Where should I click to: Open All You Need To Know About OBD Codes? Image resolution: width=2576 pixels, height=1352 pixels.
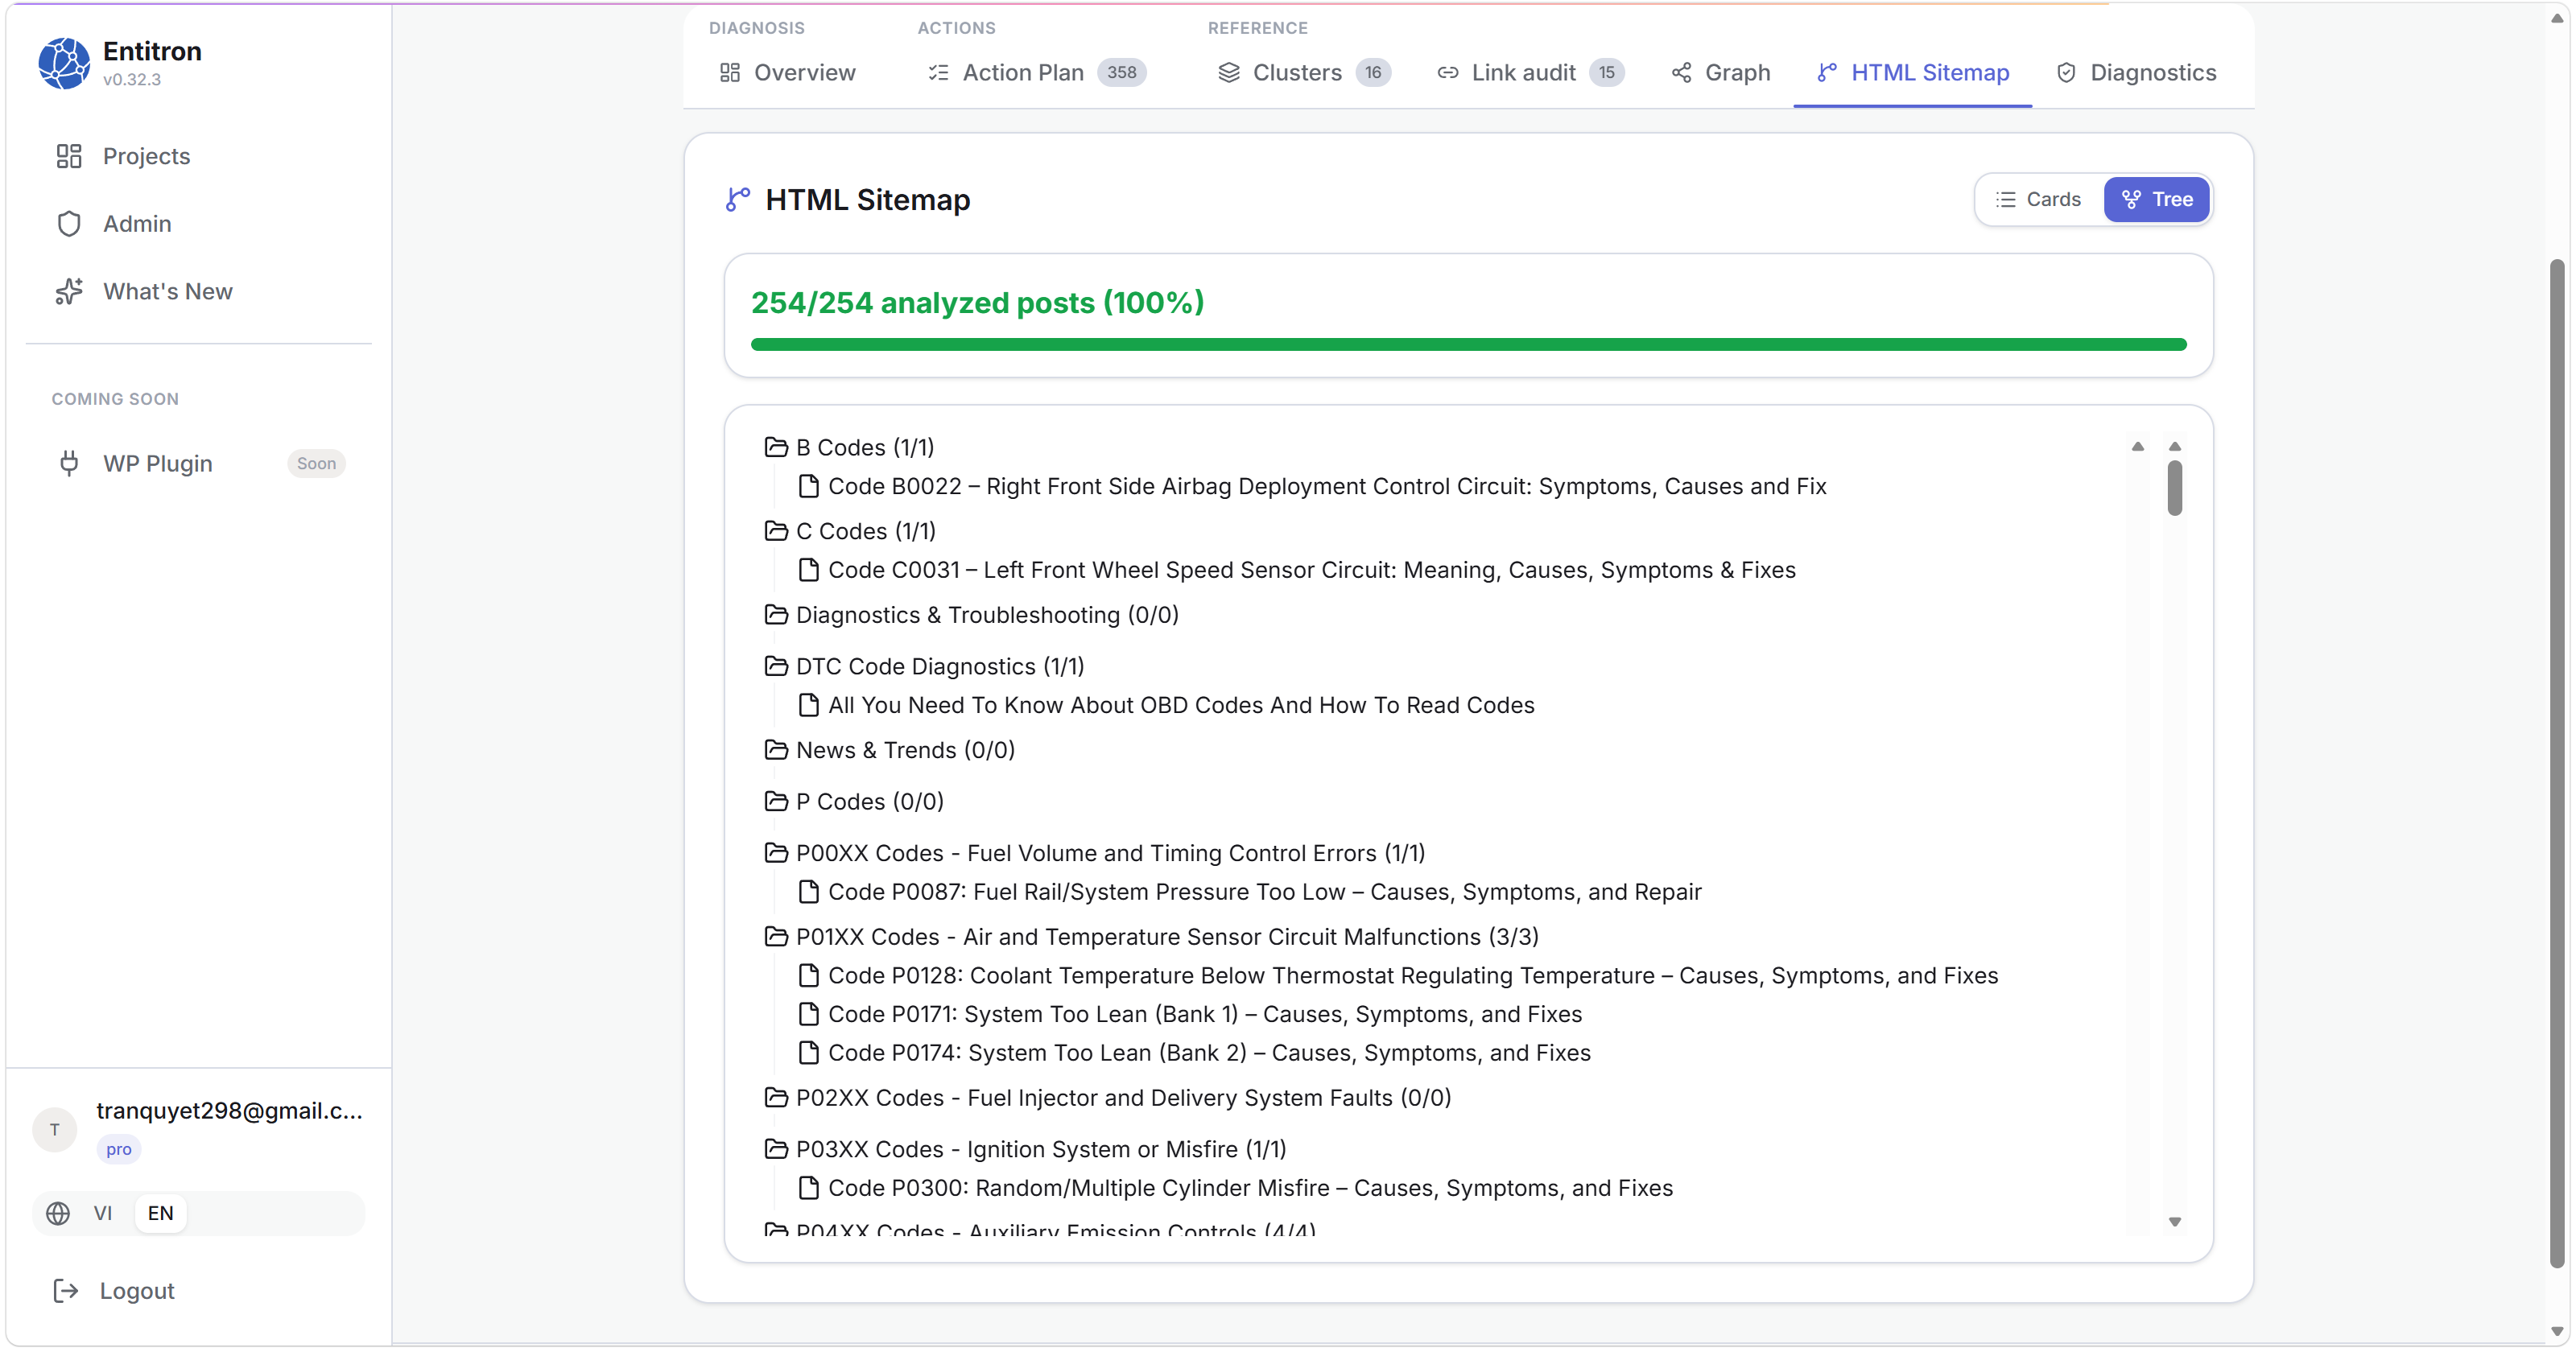[1181, 705]
